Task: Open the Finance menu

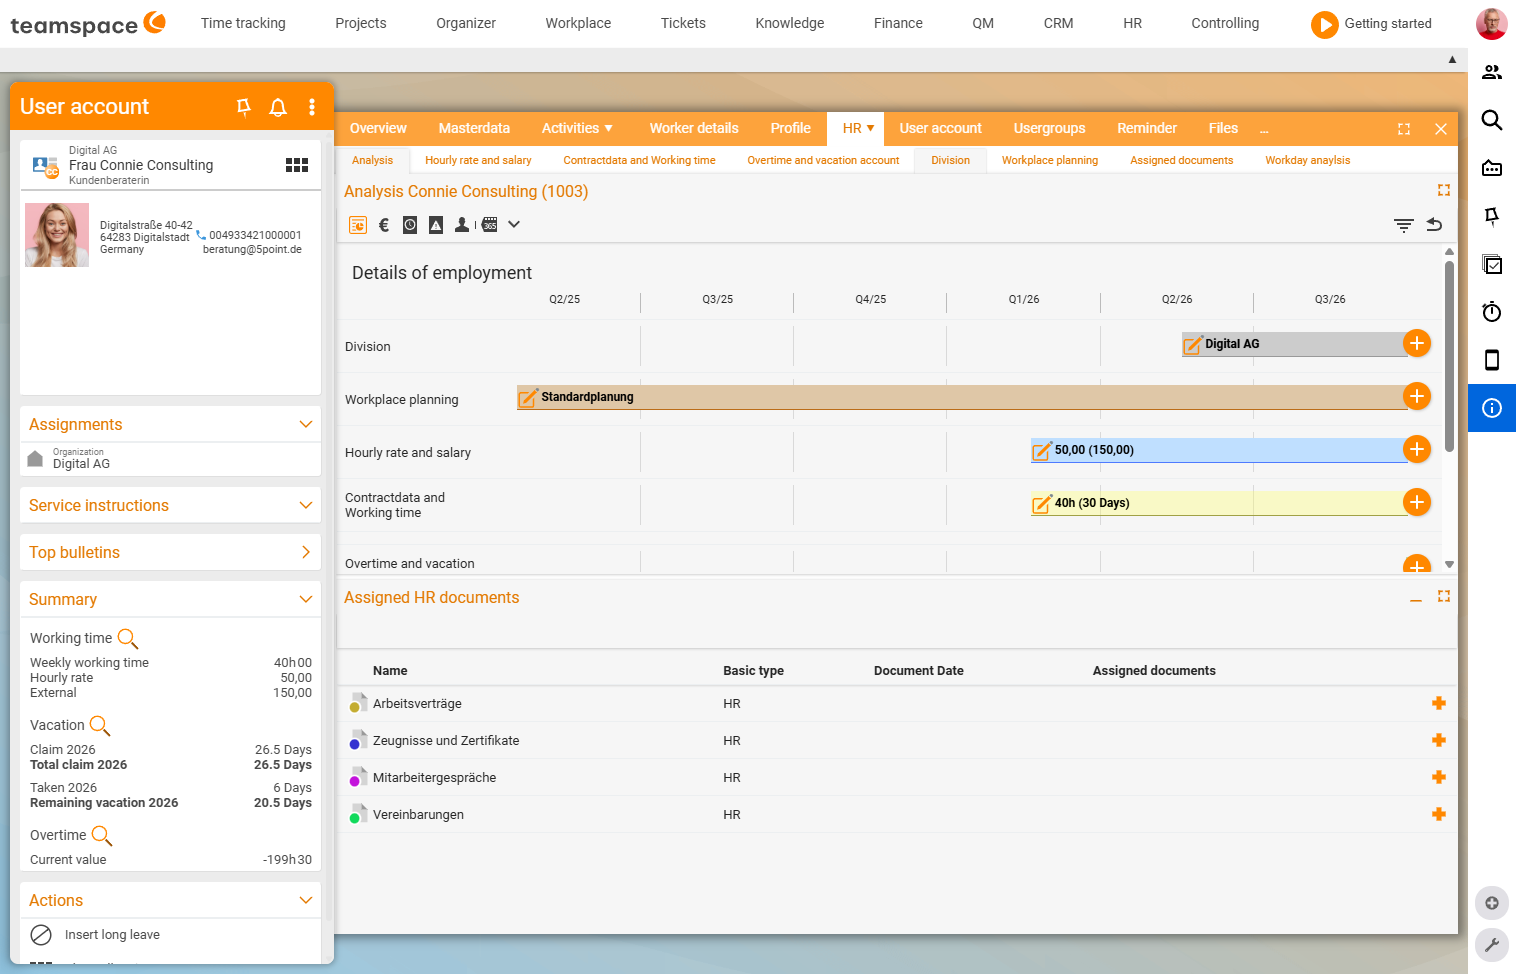Action: [x=898, y=23]
